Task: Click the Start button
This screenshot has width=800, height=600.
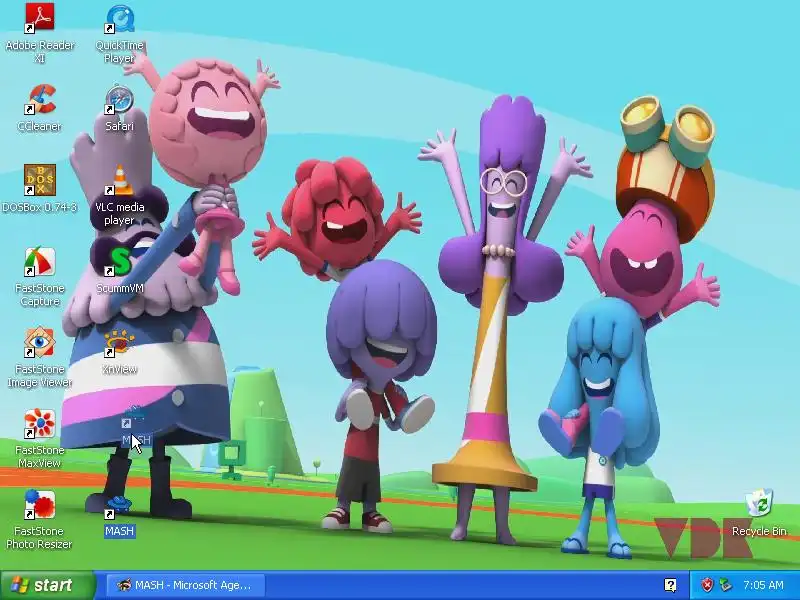Action: (47, 585)
